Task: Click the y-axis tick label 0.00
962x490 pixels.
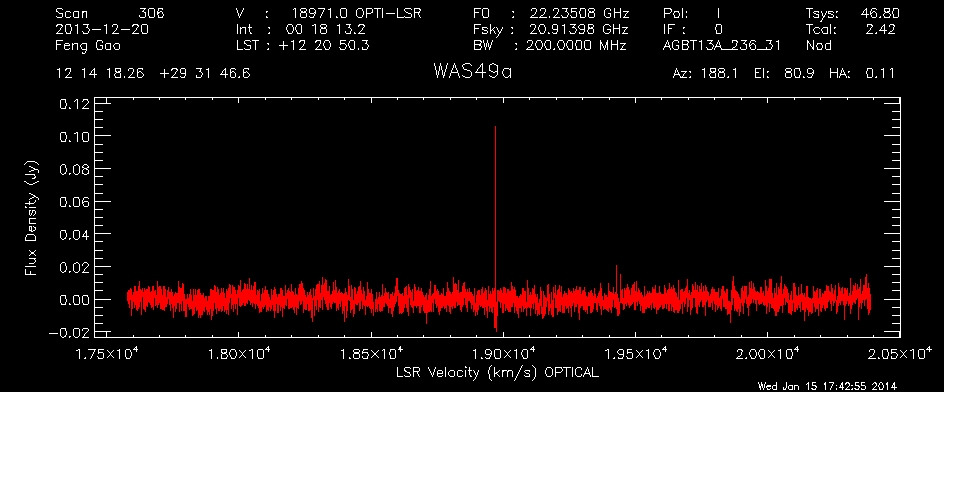Action: coord(74,301)
